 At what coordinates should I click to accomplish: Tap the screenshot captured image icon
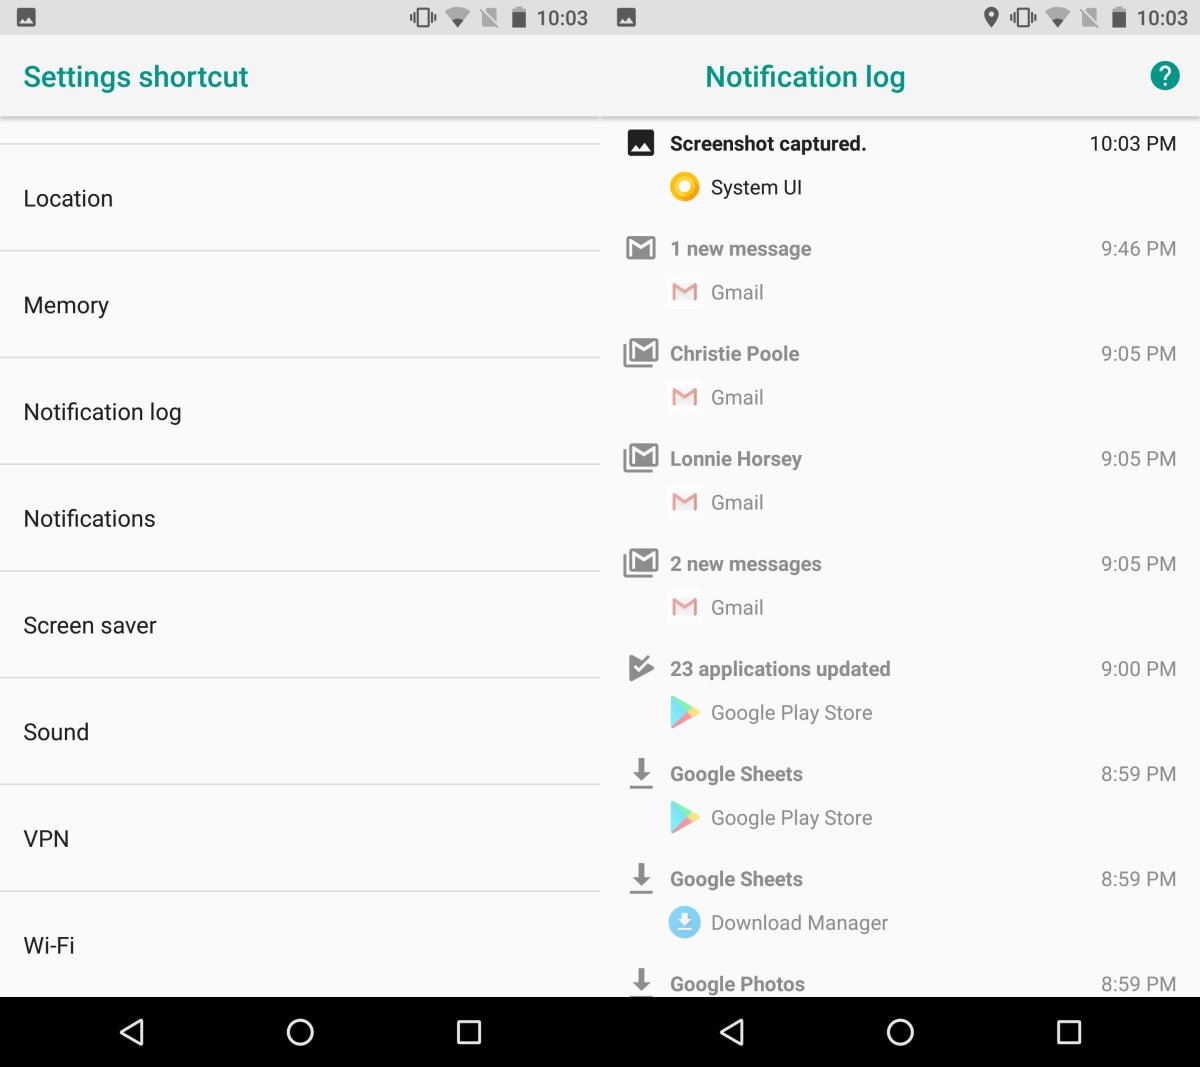(x=641, y=143)
